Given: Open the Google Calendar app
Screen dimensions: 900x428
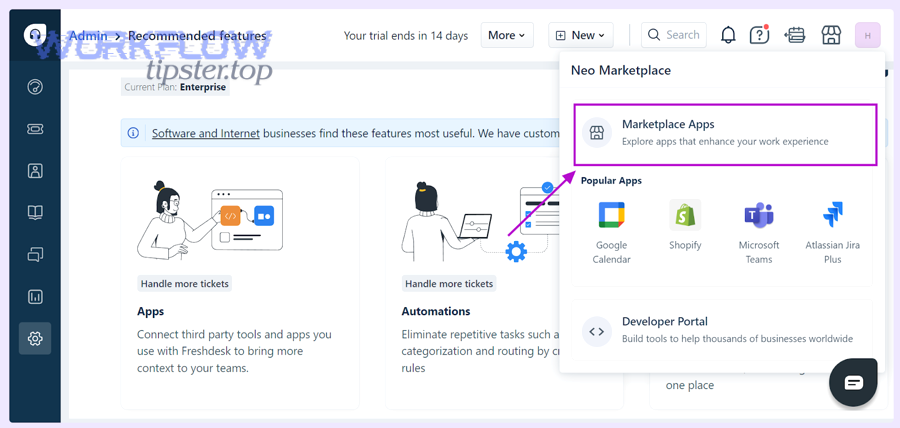Looking at the screenshot, I should 611,230.
